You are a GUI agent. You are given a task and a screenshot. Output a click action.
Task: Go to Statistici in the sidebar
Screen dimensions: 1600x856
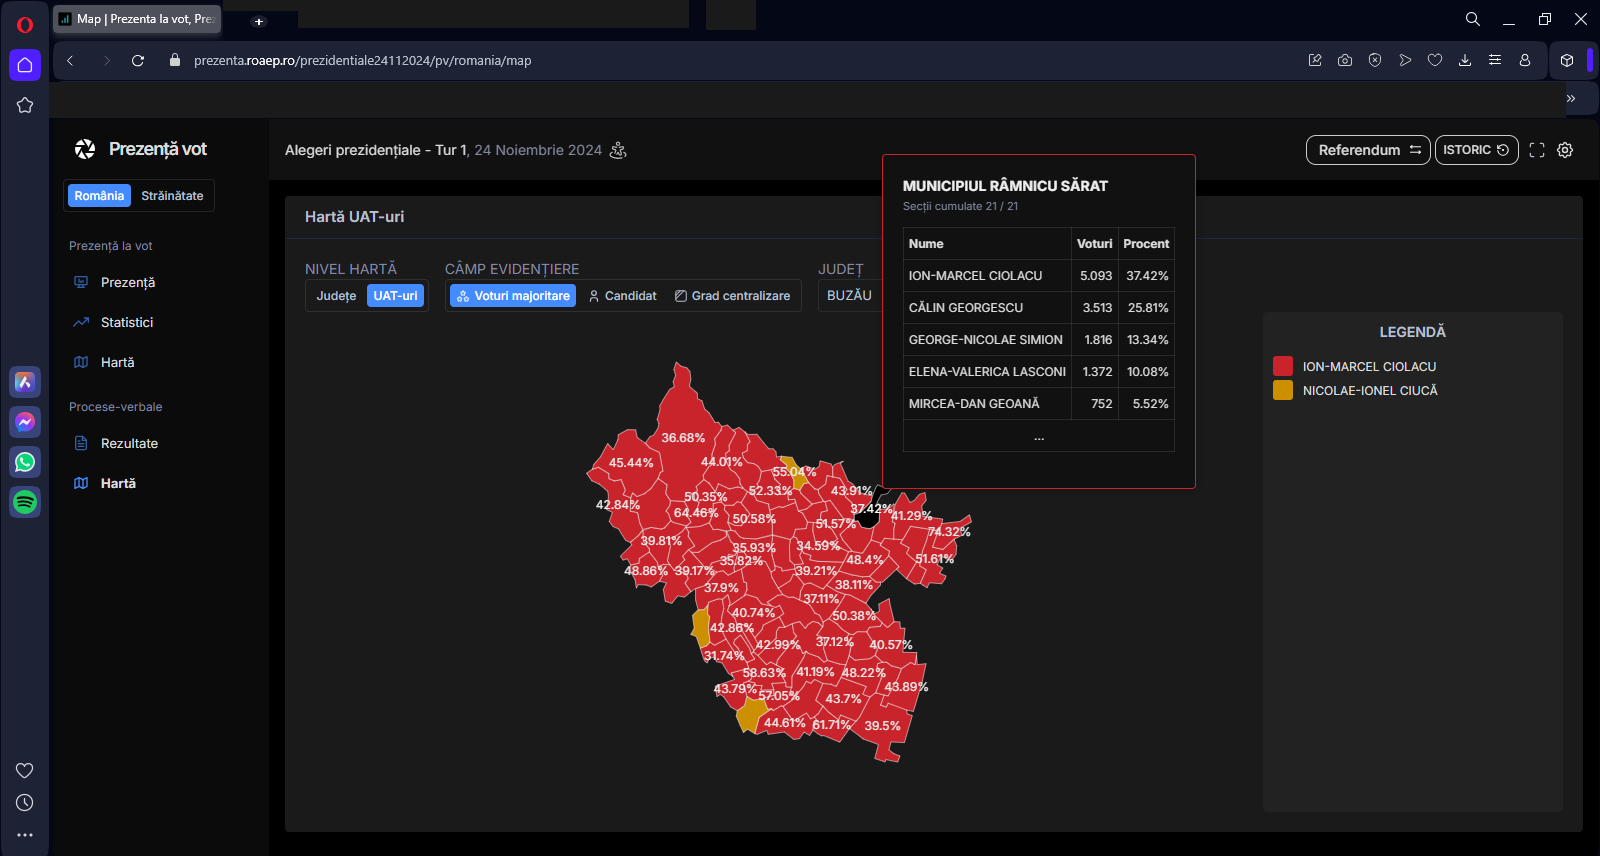[x=127, y=323]
